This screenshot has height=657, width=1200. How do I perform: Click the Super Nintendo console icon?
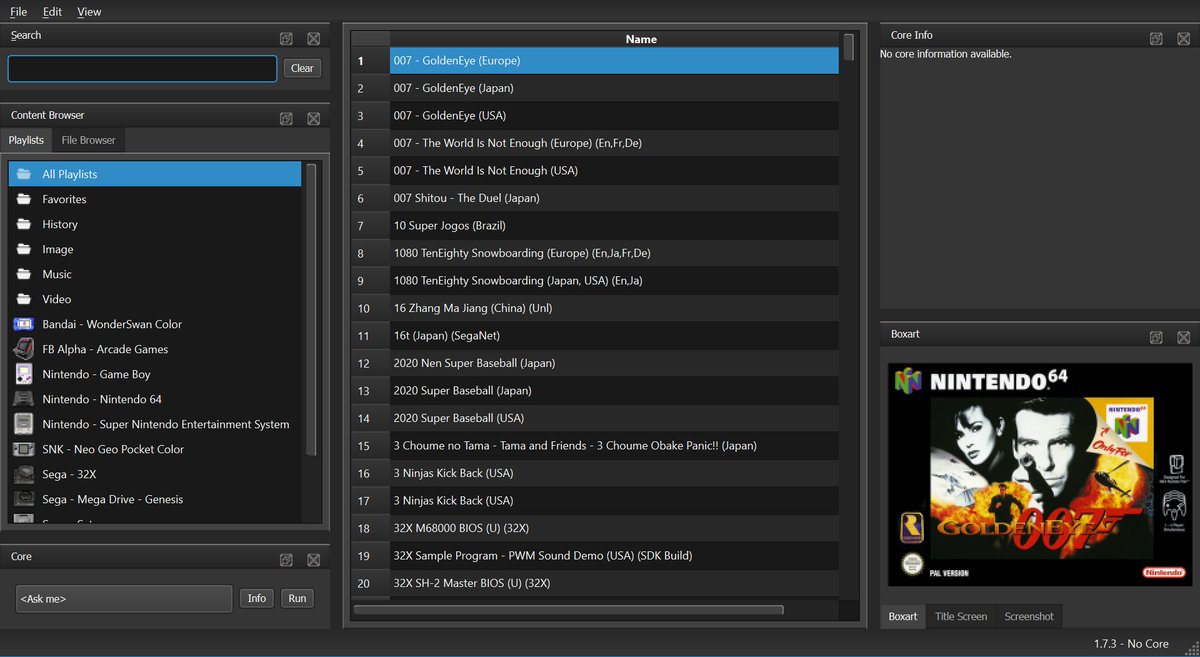tap(24, 424)
